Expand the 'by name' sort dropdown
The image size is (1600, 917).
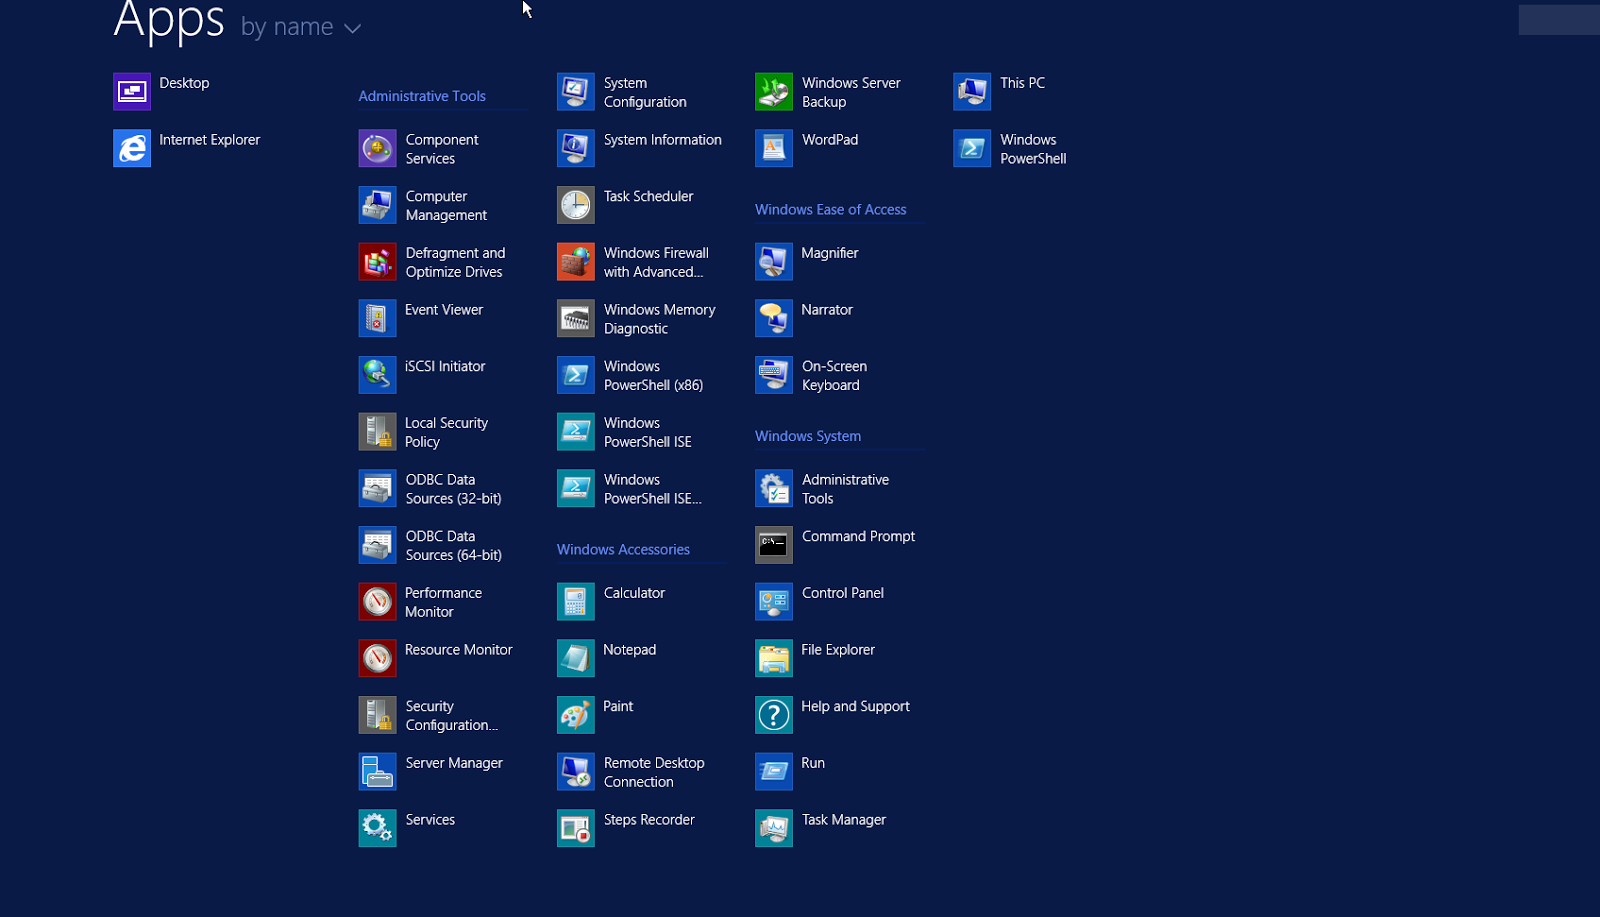pyautogui.click(x=301, y=27)
